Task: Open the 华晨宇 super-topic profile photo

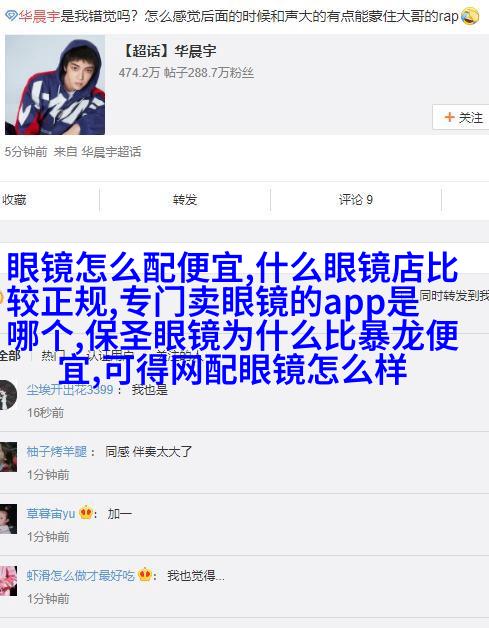Action: point(55,85)
